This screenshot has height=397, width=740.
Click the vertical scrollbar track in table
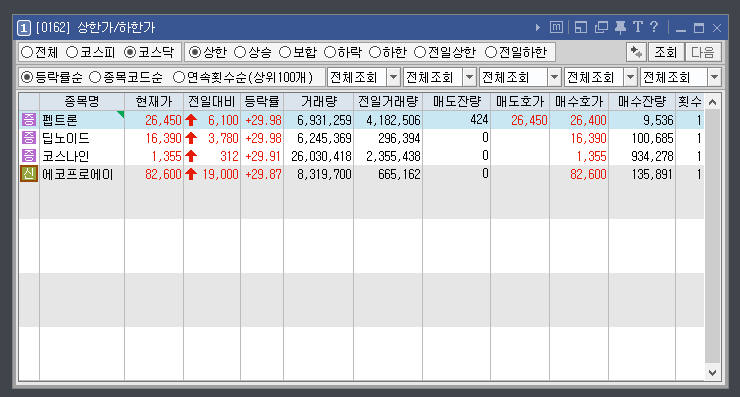pyautogui.click(x=713, y=237)
